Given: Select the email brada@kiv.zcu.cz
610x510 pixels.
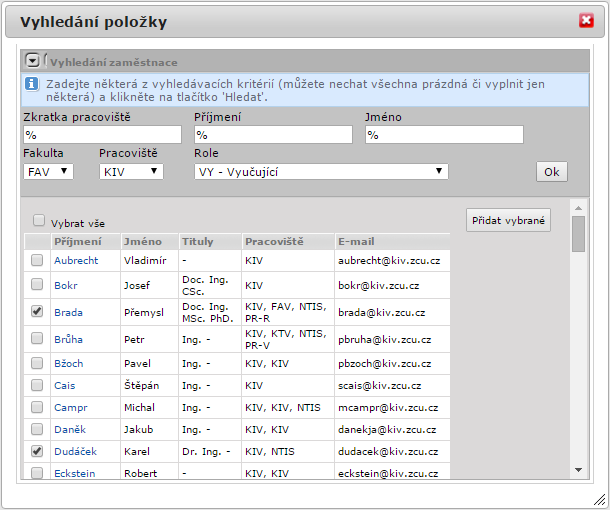Looking at the screenshot, I should 381,312.
